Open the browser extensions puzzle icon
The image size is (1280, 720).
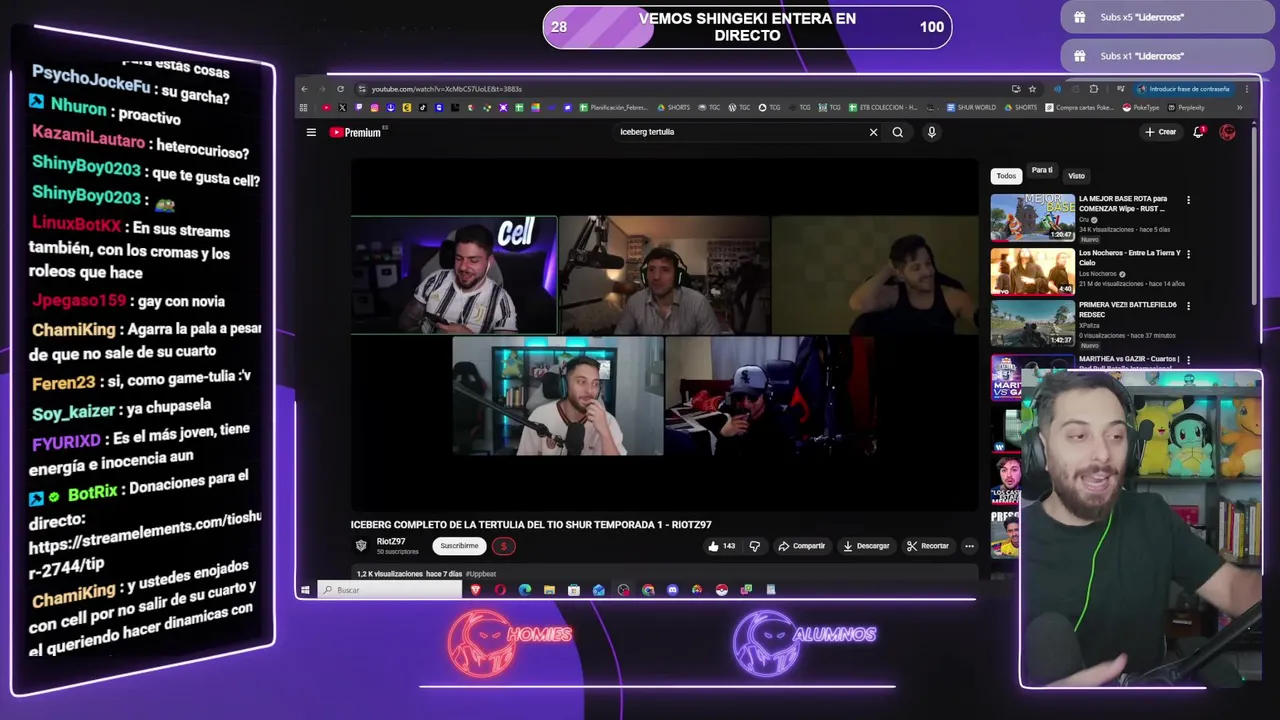(1094, 89)
